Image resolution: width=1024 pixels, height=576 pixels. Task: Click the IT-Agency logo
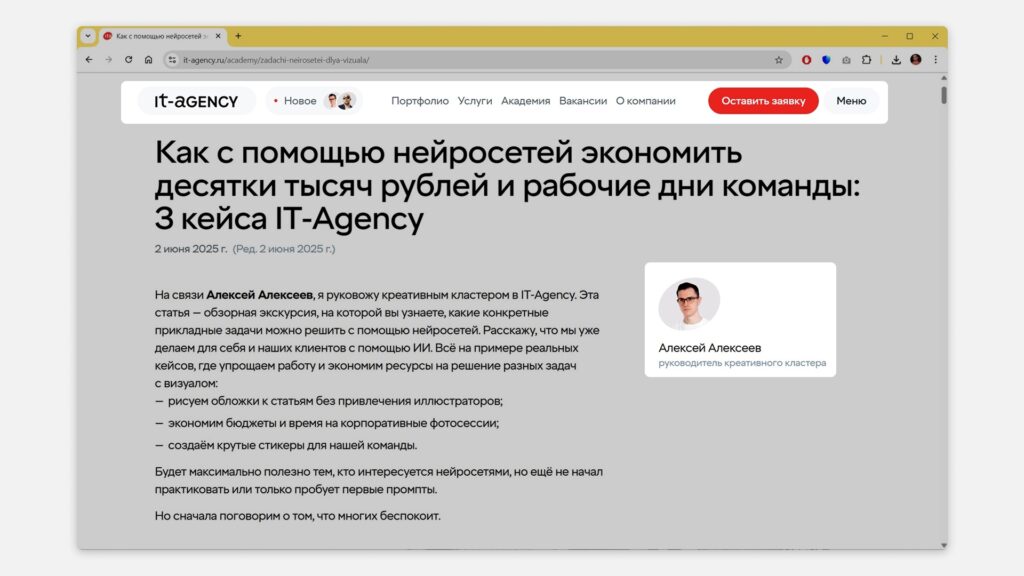[x=196, y=101]
